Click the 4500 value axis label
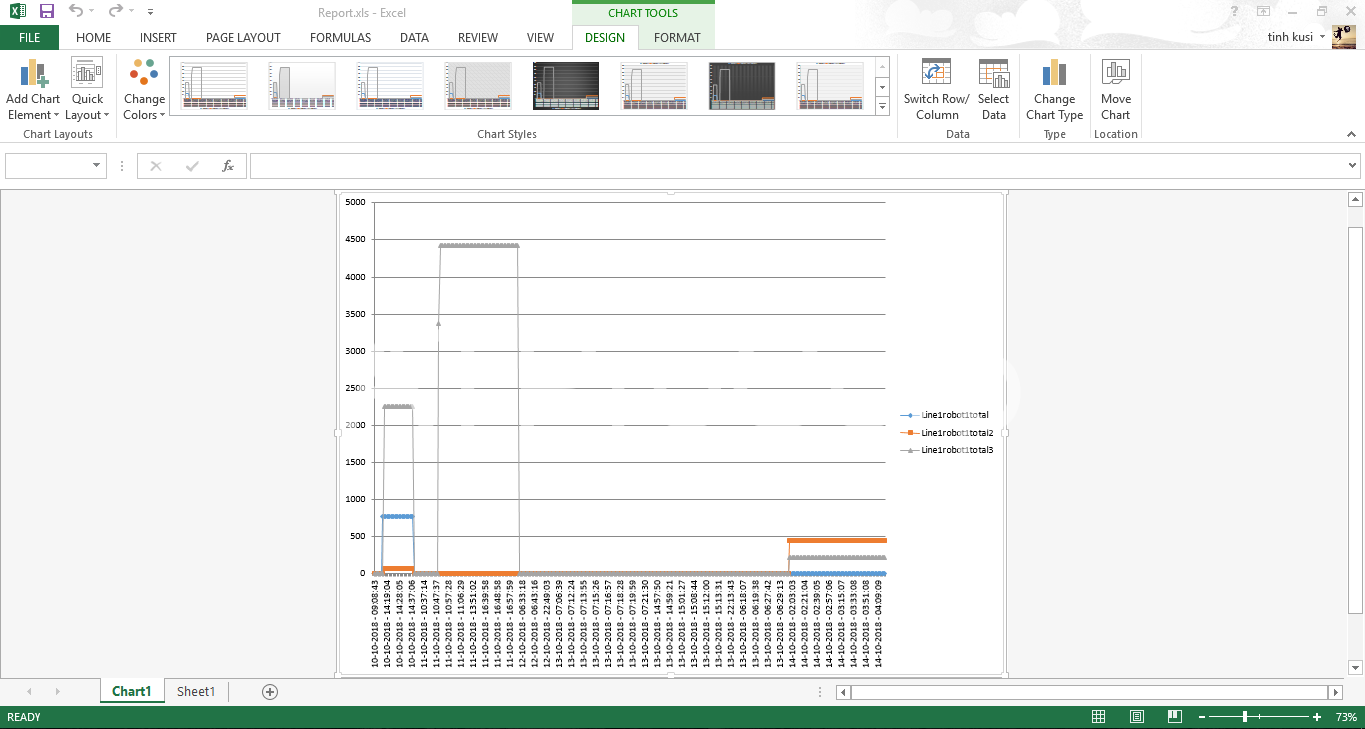The height and width of the screenshot is (729, 1365). 355,240
